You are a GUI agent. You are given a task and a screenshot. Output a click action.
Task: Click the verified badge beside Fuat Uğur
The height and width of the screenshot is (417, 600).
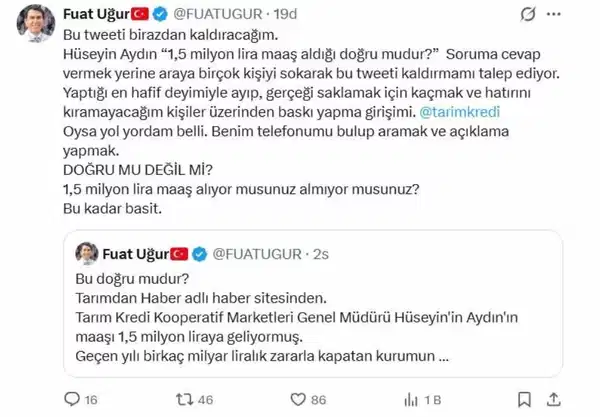coord(160,14)
